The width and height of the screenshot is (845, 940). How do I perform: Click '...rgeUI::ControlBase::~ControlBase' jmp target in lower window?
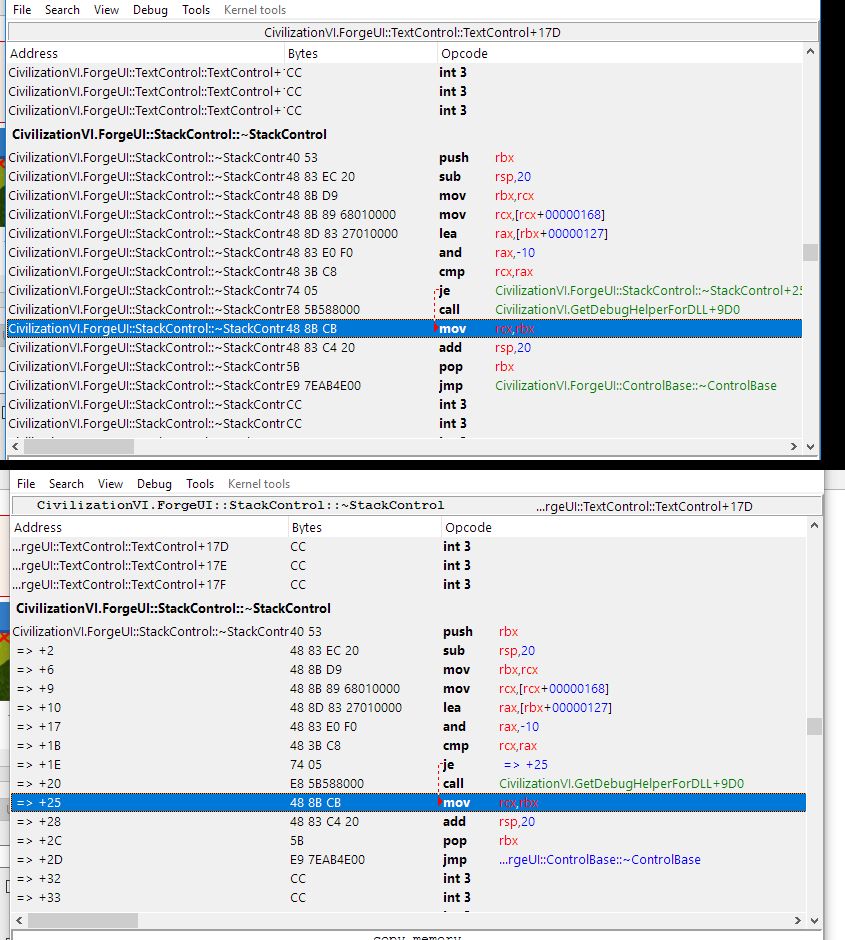tap(600, 860)
